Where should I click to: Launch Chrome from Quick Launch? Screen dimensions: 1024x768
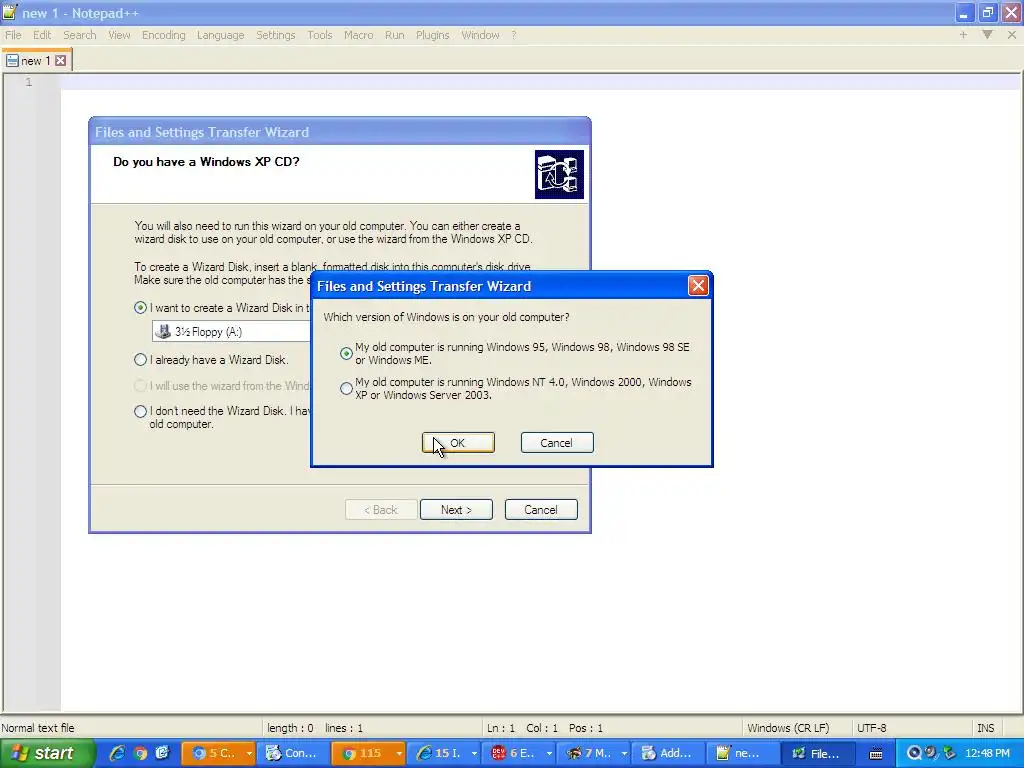[x=140, y=753]
